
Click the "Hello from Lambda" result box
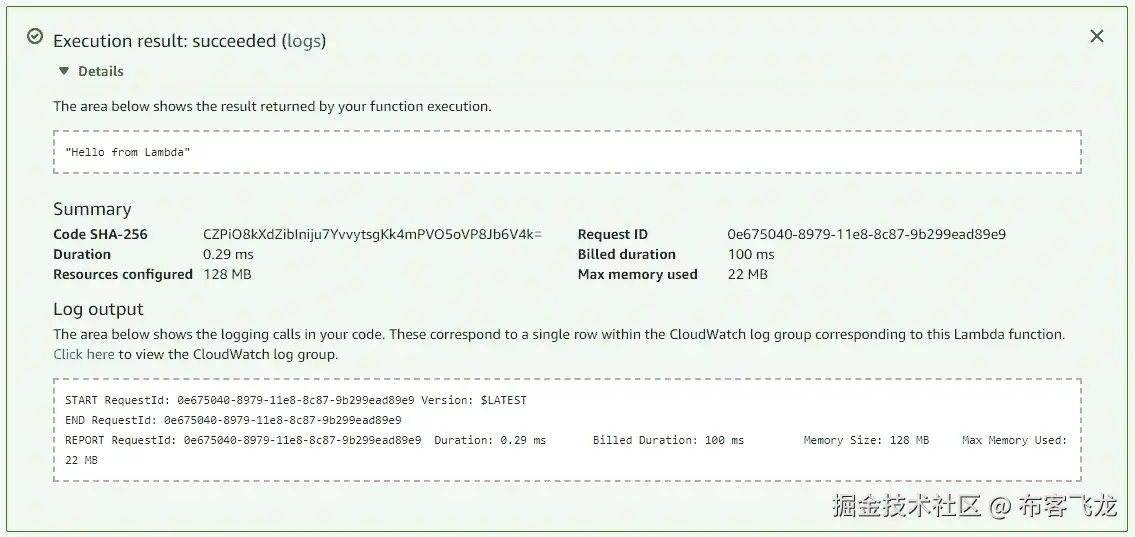pos(566,152)
